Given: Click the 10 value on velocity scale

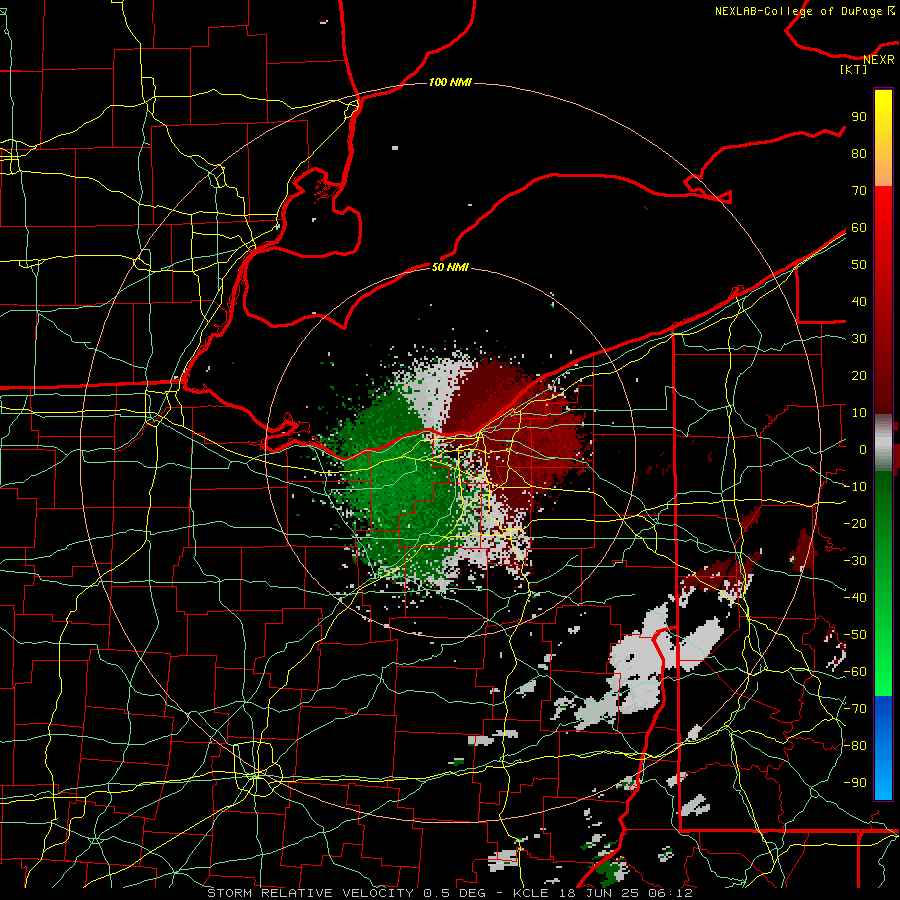Looking at the screenshot, I should (859, 413).
